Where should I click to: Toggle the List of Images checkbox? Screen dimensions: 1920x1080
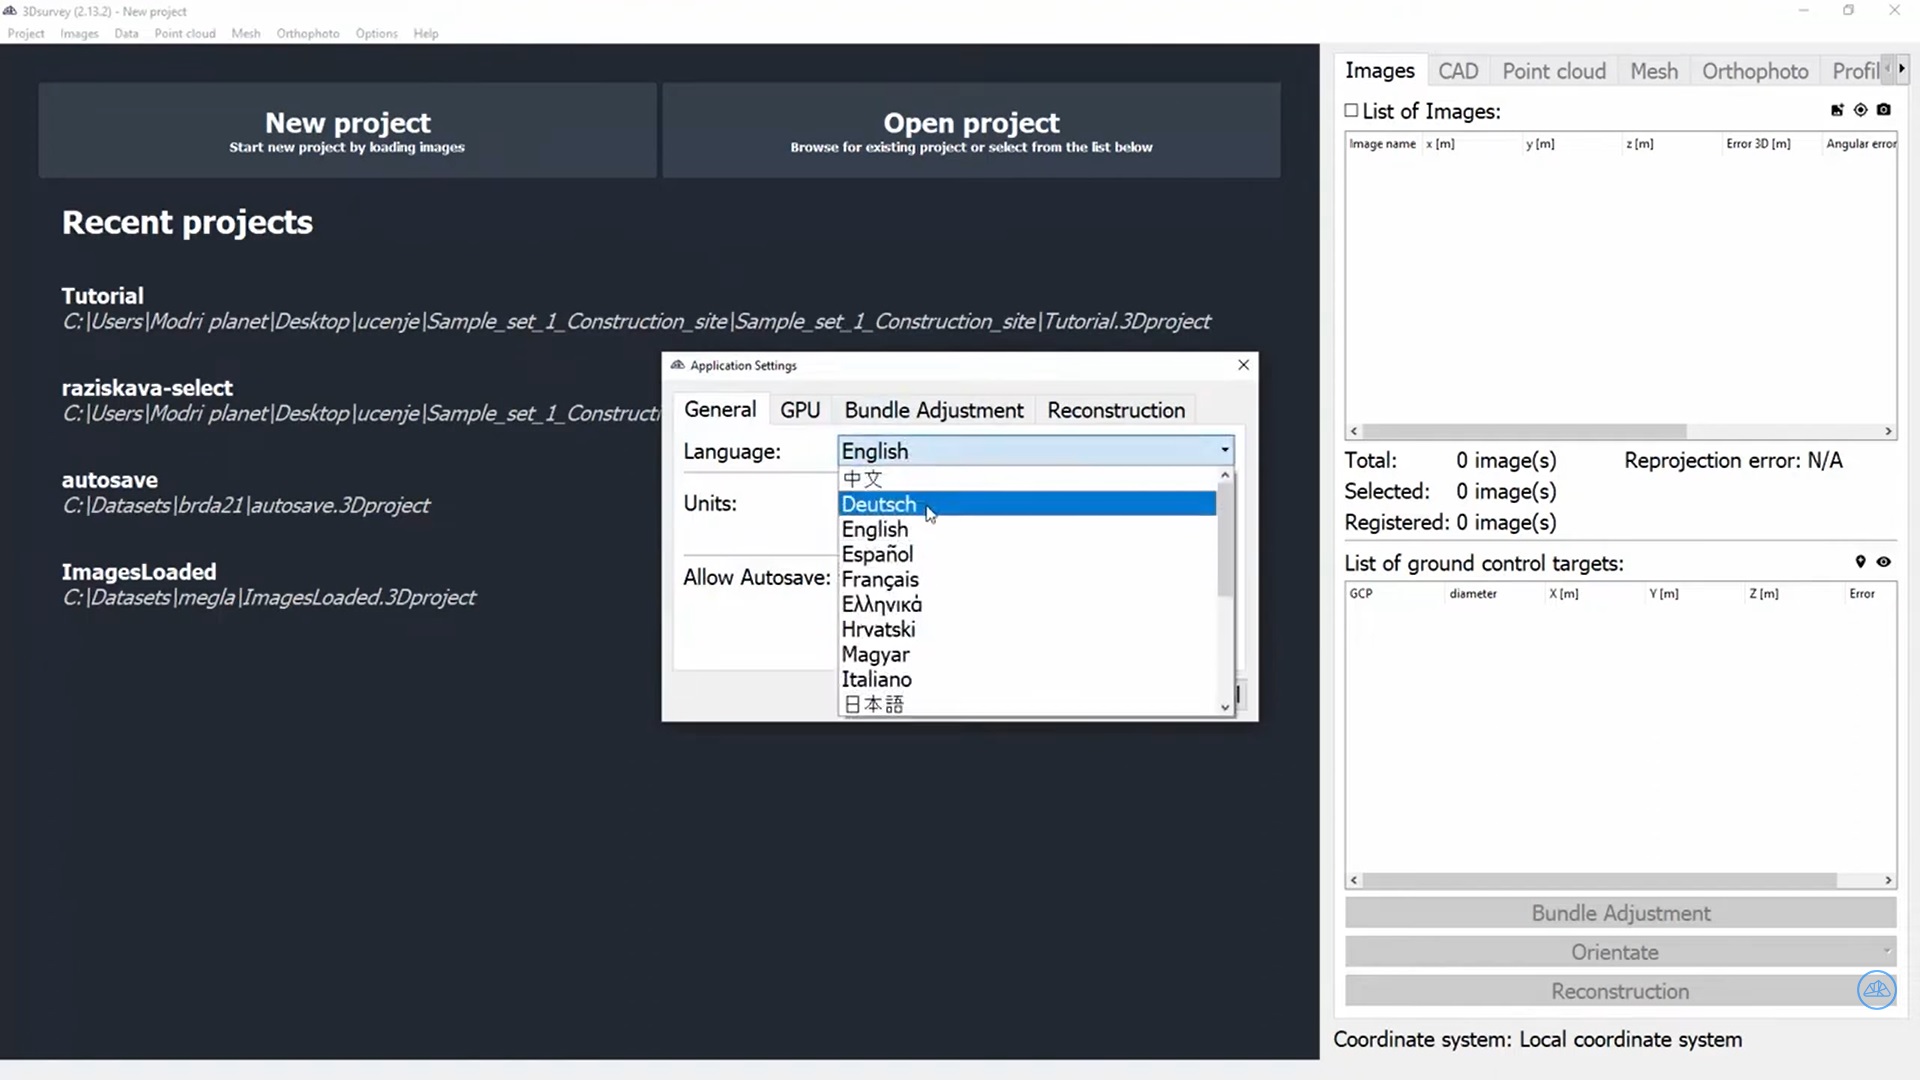coord(1350,110)
